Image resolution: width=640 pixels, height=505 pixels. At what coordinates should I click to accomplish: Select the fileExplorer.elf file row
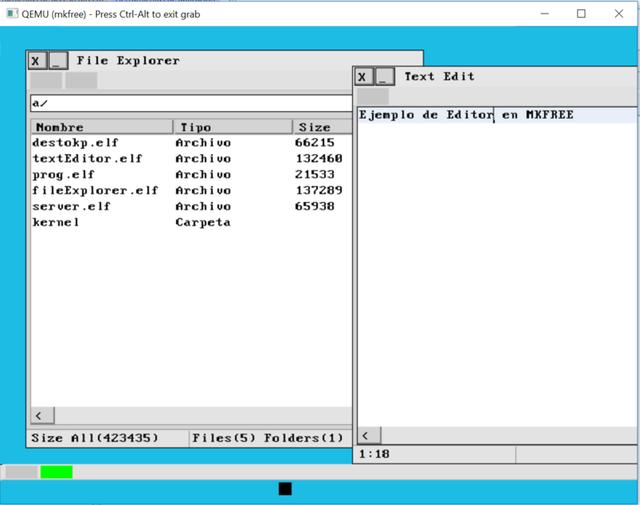[x=191, y=190]
